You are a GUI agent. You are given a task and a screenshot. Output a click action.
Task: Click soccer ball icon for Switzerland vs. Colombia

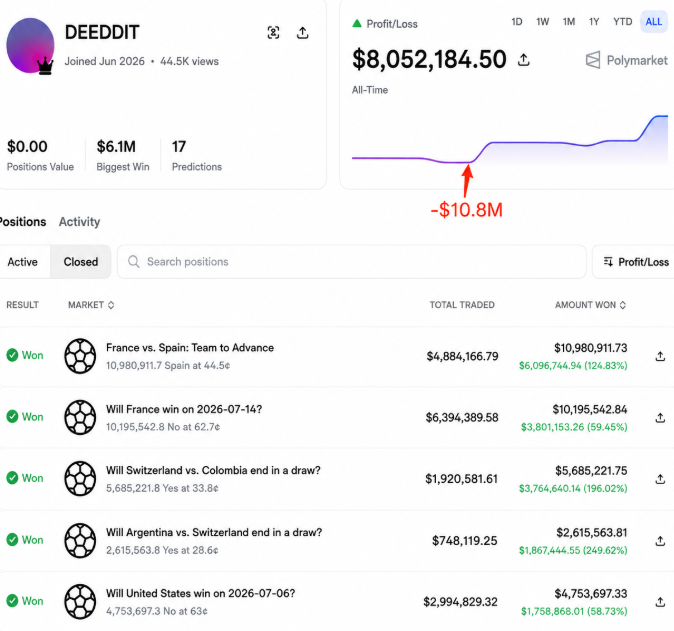(80, 478)
